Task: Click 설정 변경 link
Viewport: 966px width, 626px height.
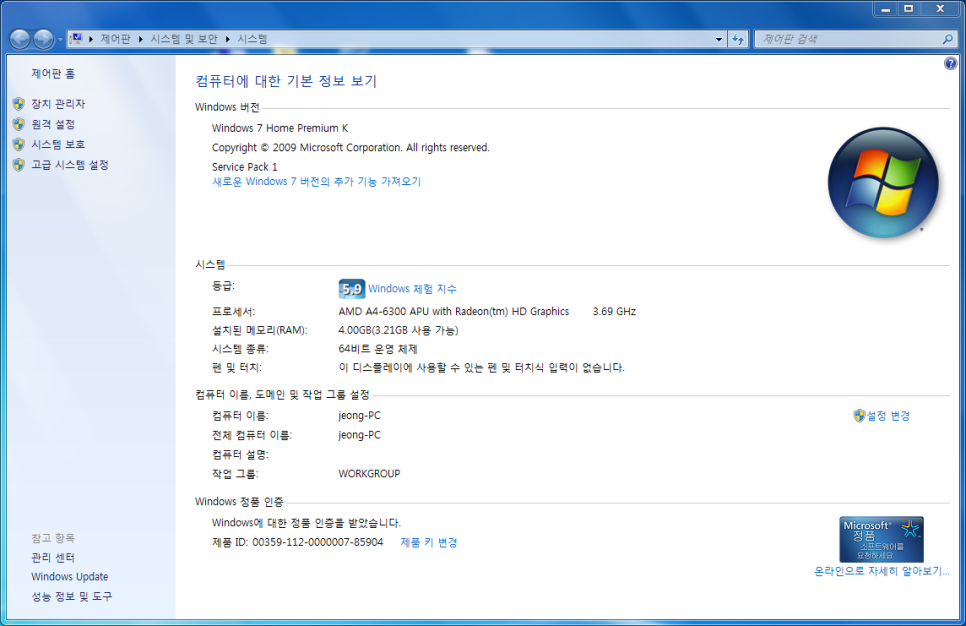Action: pyautogui.click(x=888, y=416)
